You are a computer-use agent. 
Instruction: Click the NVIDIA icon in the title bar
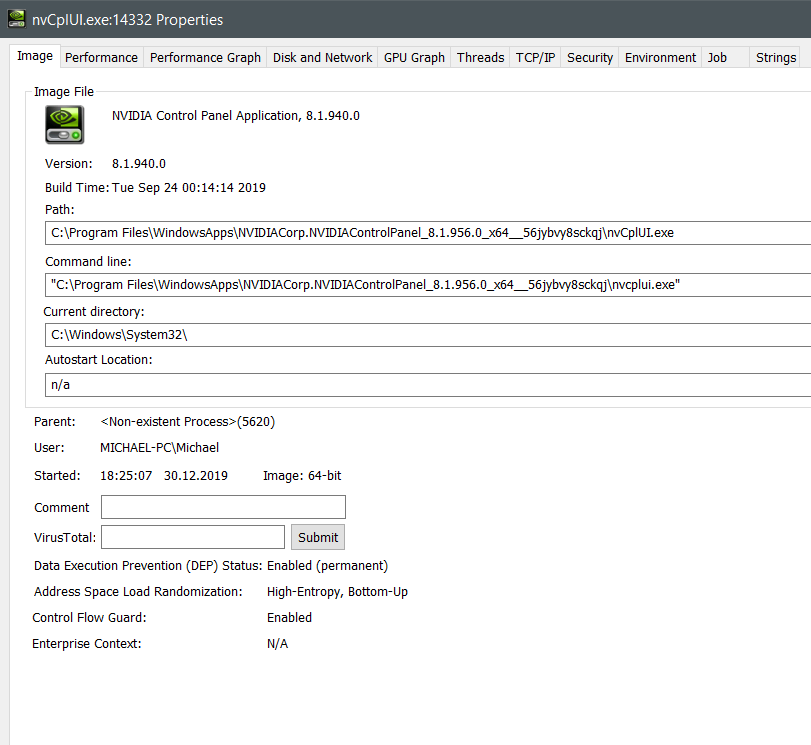click(x=17, y=19)
